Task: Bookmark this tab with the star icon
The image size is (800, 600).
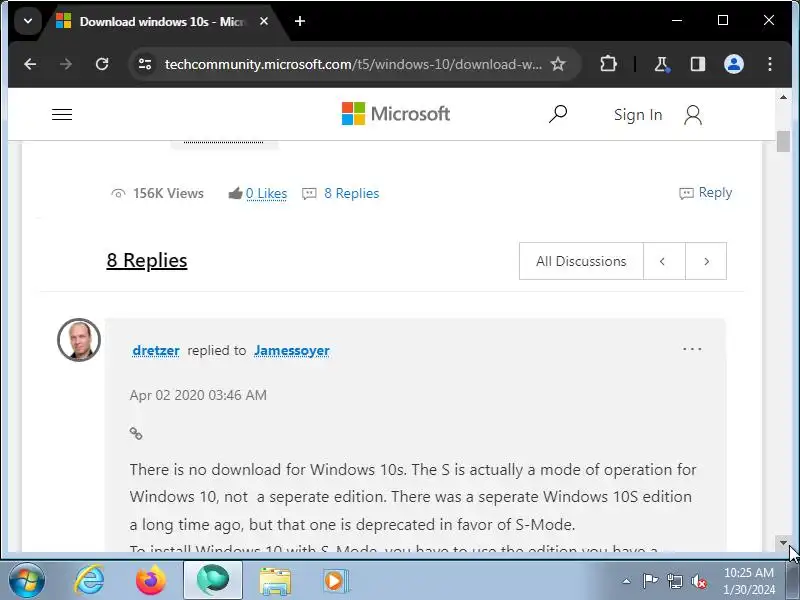Action: click(x=558, y=64)
